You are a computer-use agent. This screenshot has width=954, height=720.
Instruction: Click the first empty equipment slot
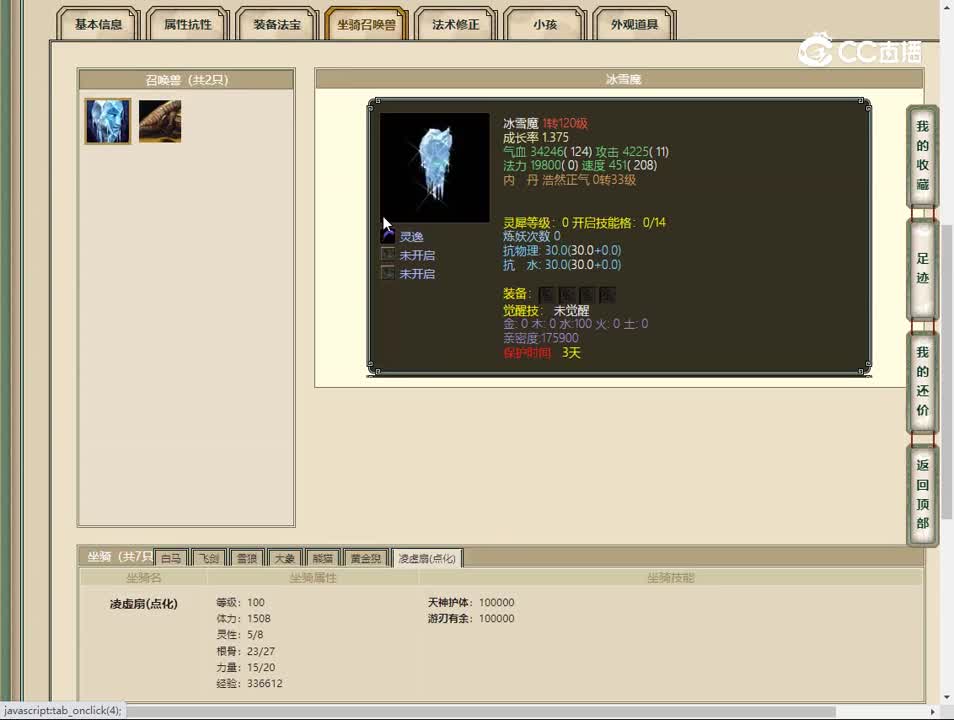click(x=546, y=295)
